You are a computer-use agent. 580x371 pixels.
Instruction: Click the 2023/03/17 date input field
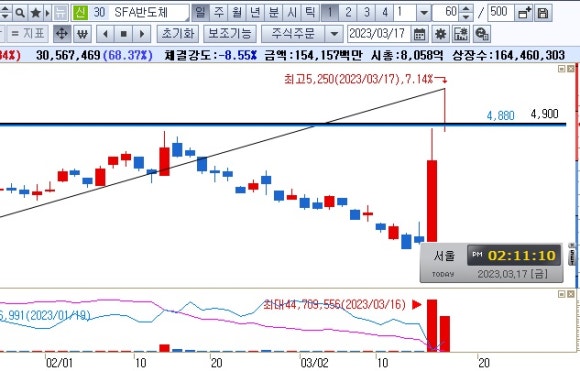coord(378,34)
